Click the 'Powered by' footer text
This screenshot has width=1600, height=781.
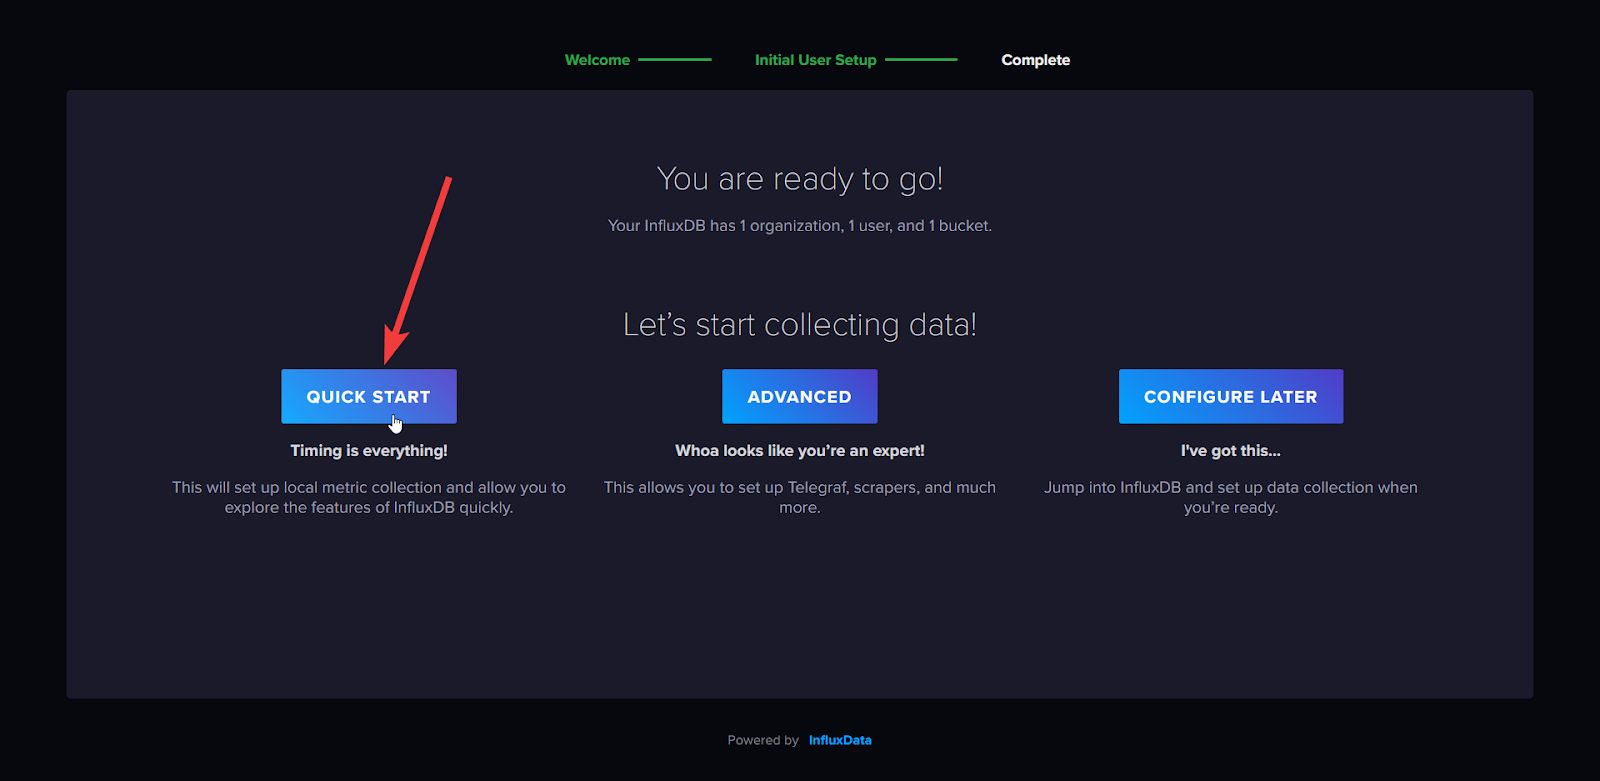[x=763, y=740]
